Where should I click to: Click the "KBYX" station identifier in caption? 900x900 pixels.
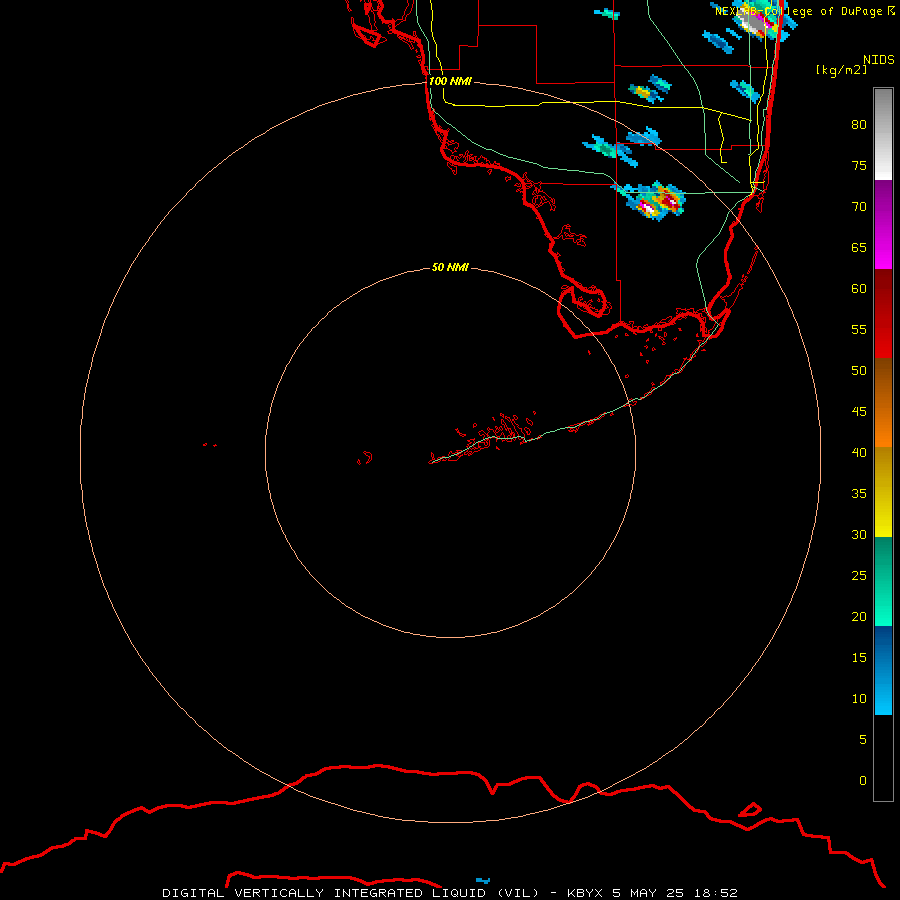(585, 893)
